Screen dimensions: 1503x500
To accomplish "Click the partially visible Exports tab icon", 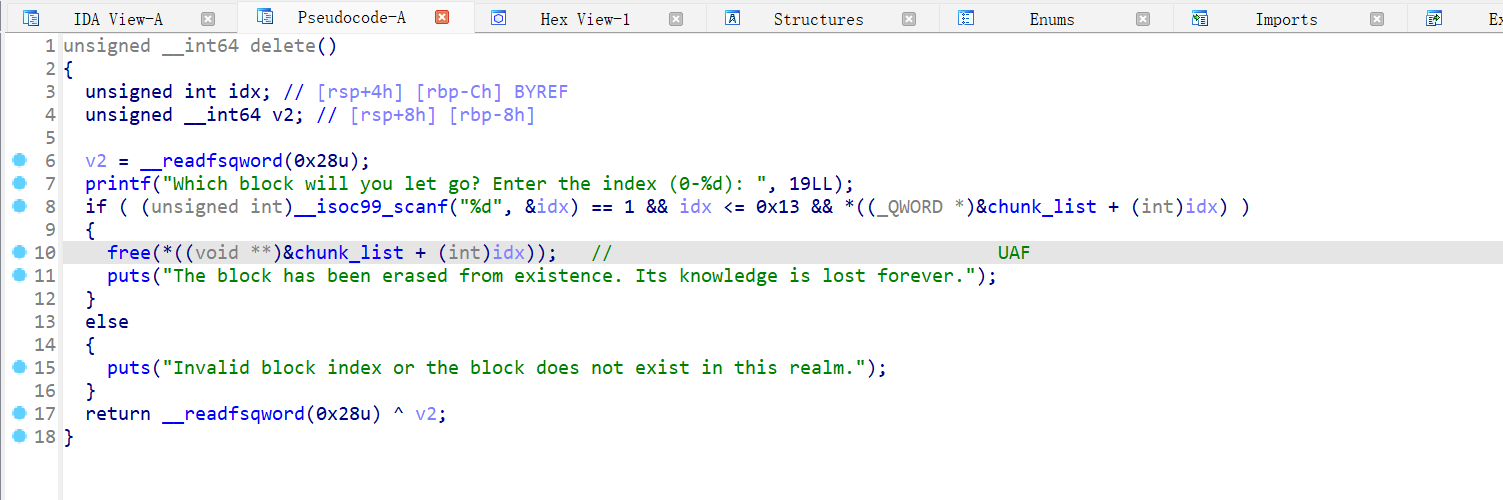I will [x=1434, y=19].
